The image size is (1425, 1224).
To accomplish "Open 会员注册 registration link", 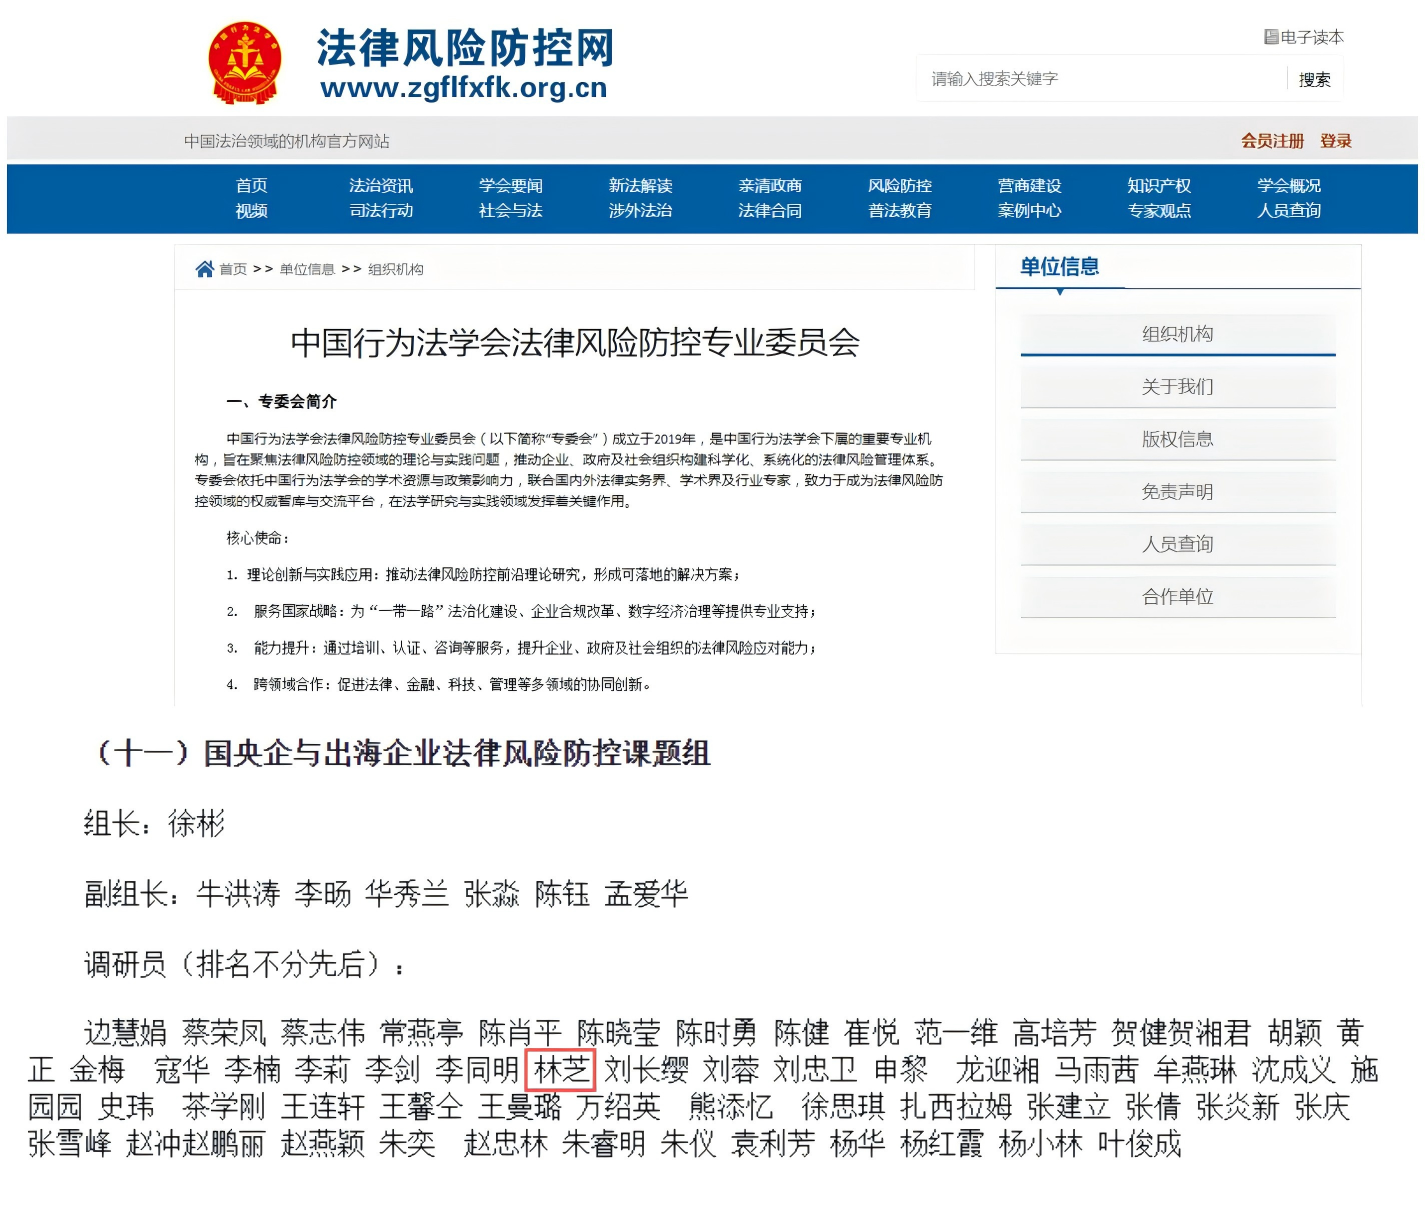I will pos(1272,141).
